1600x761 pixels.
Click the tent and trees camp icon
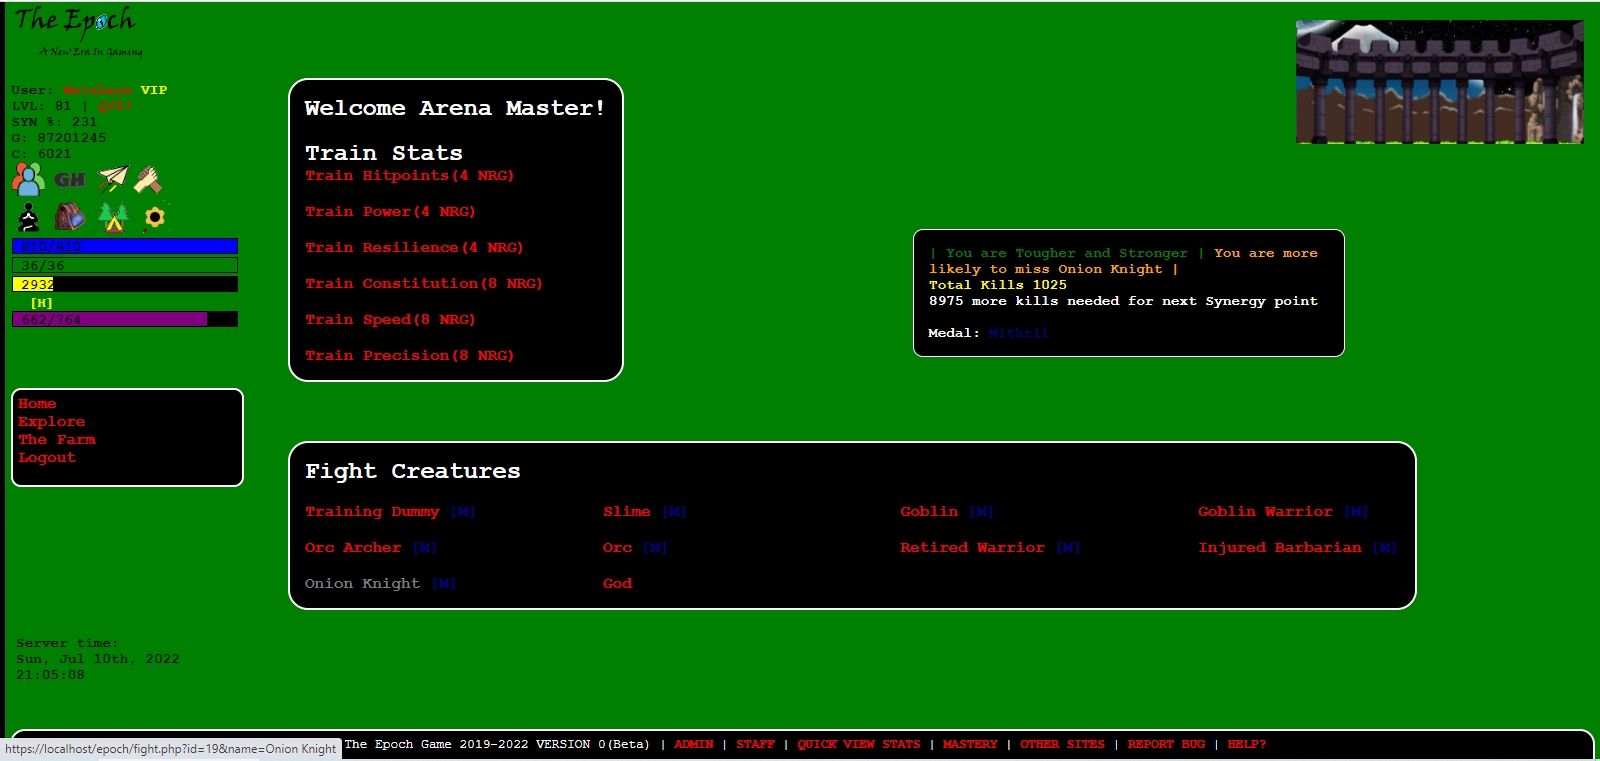click(x=113, y=217)
